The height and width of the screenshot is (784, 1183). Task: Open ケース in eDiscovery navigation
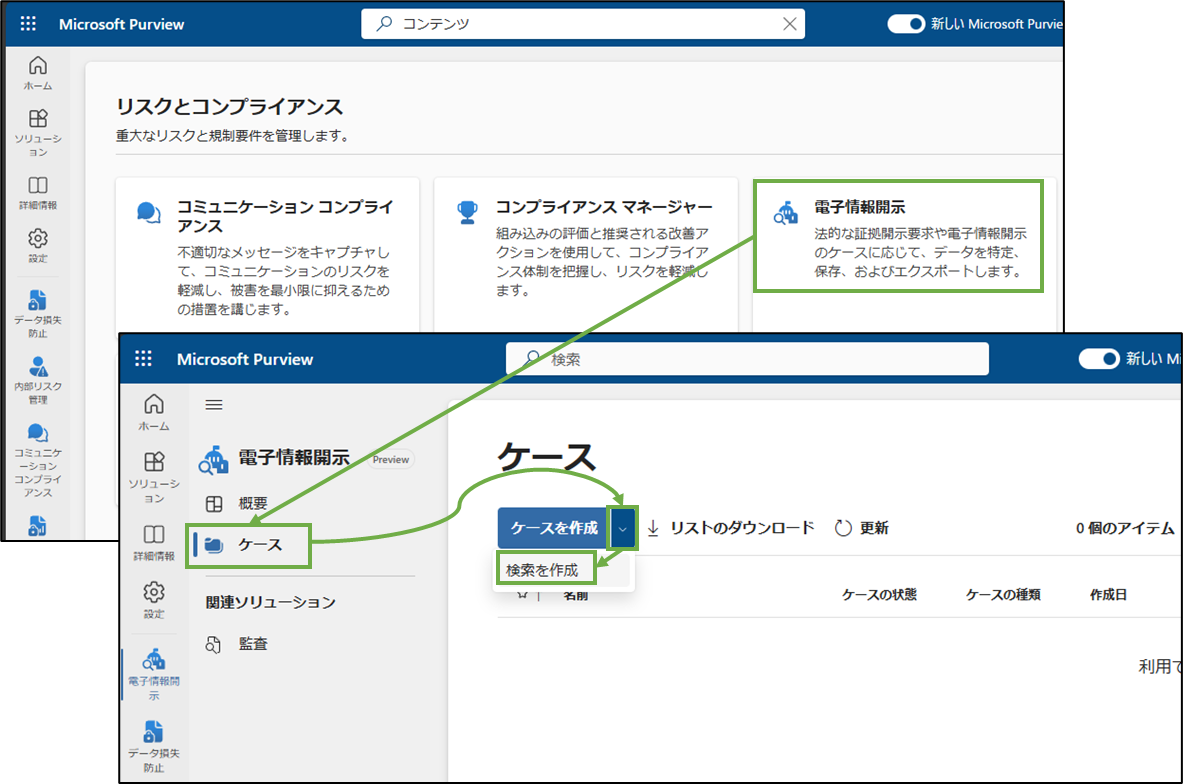pyautogui.click(x=249, y=545)
